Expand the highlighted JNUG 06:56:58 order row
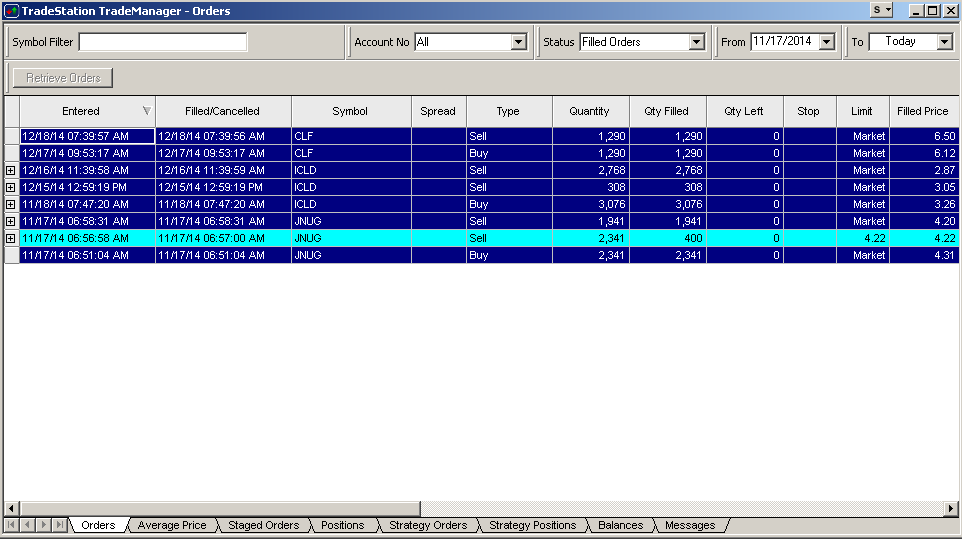The width and height of the screenshot is (962, 539). (x=11, y=238)
